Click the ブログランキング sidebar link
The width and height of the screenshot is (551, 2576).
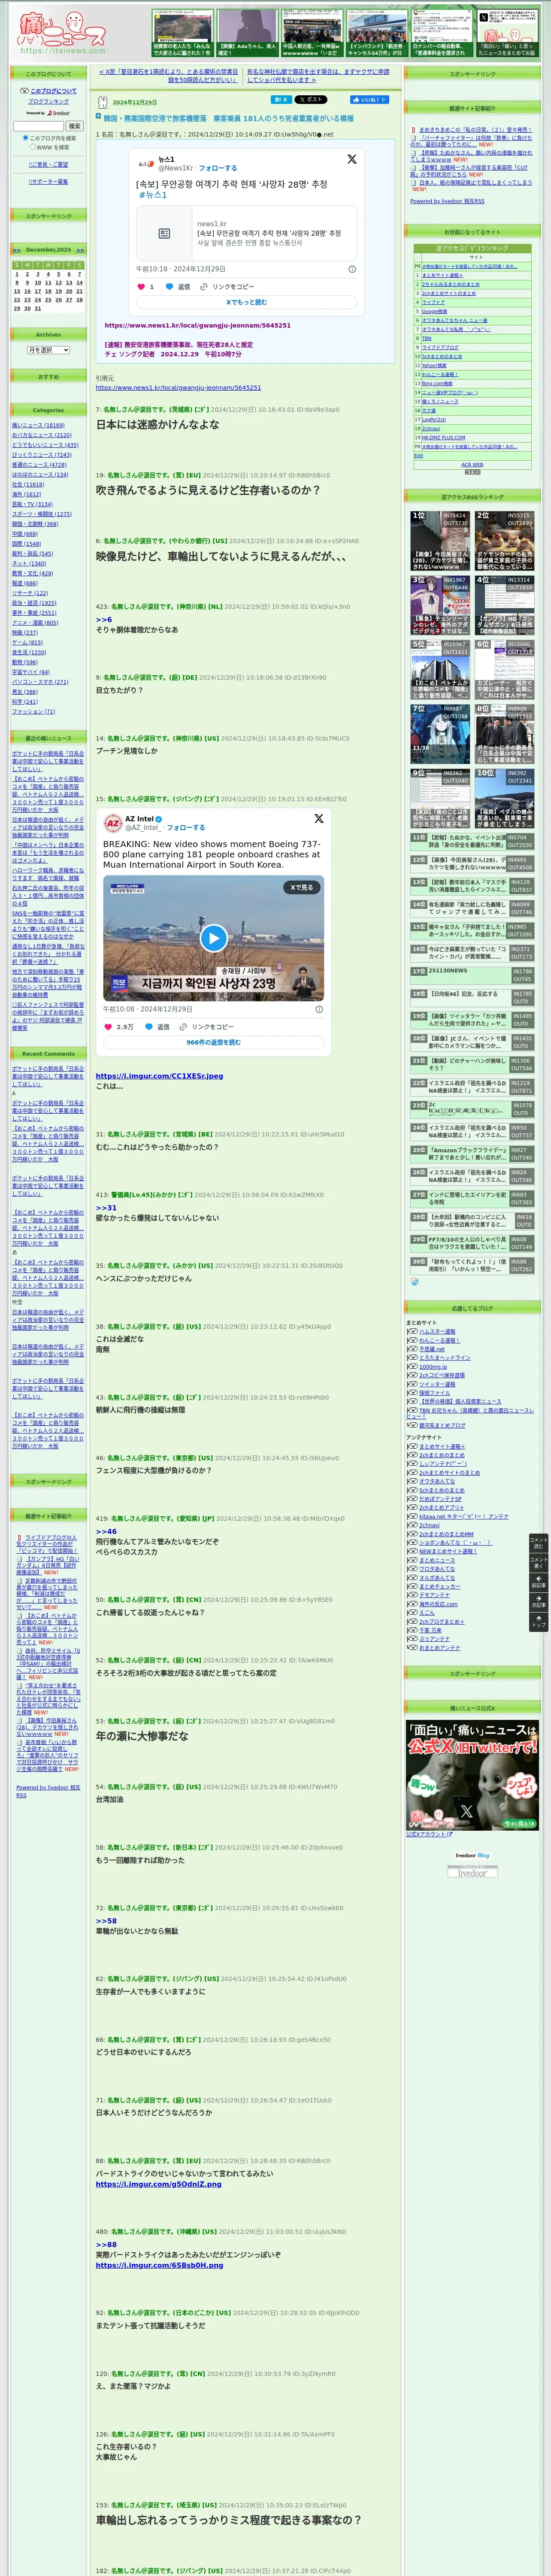click(48, 101)
